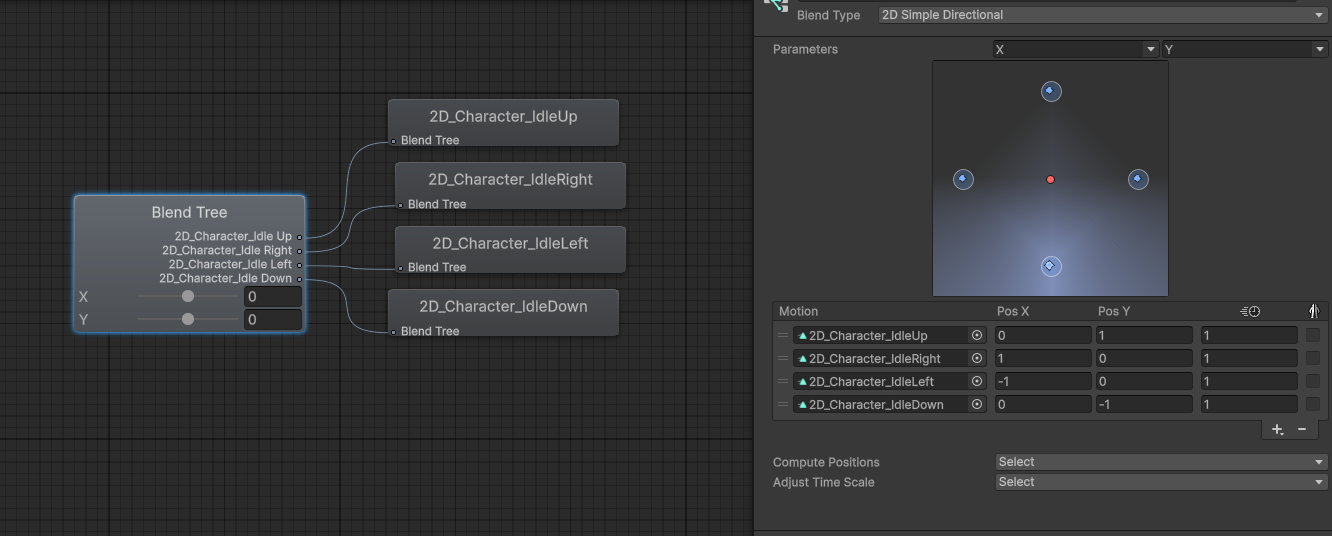Click the X slider on Blend Tree node

click(x=188, y=297)
